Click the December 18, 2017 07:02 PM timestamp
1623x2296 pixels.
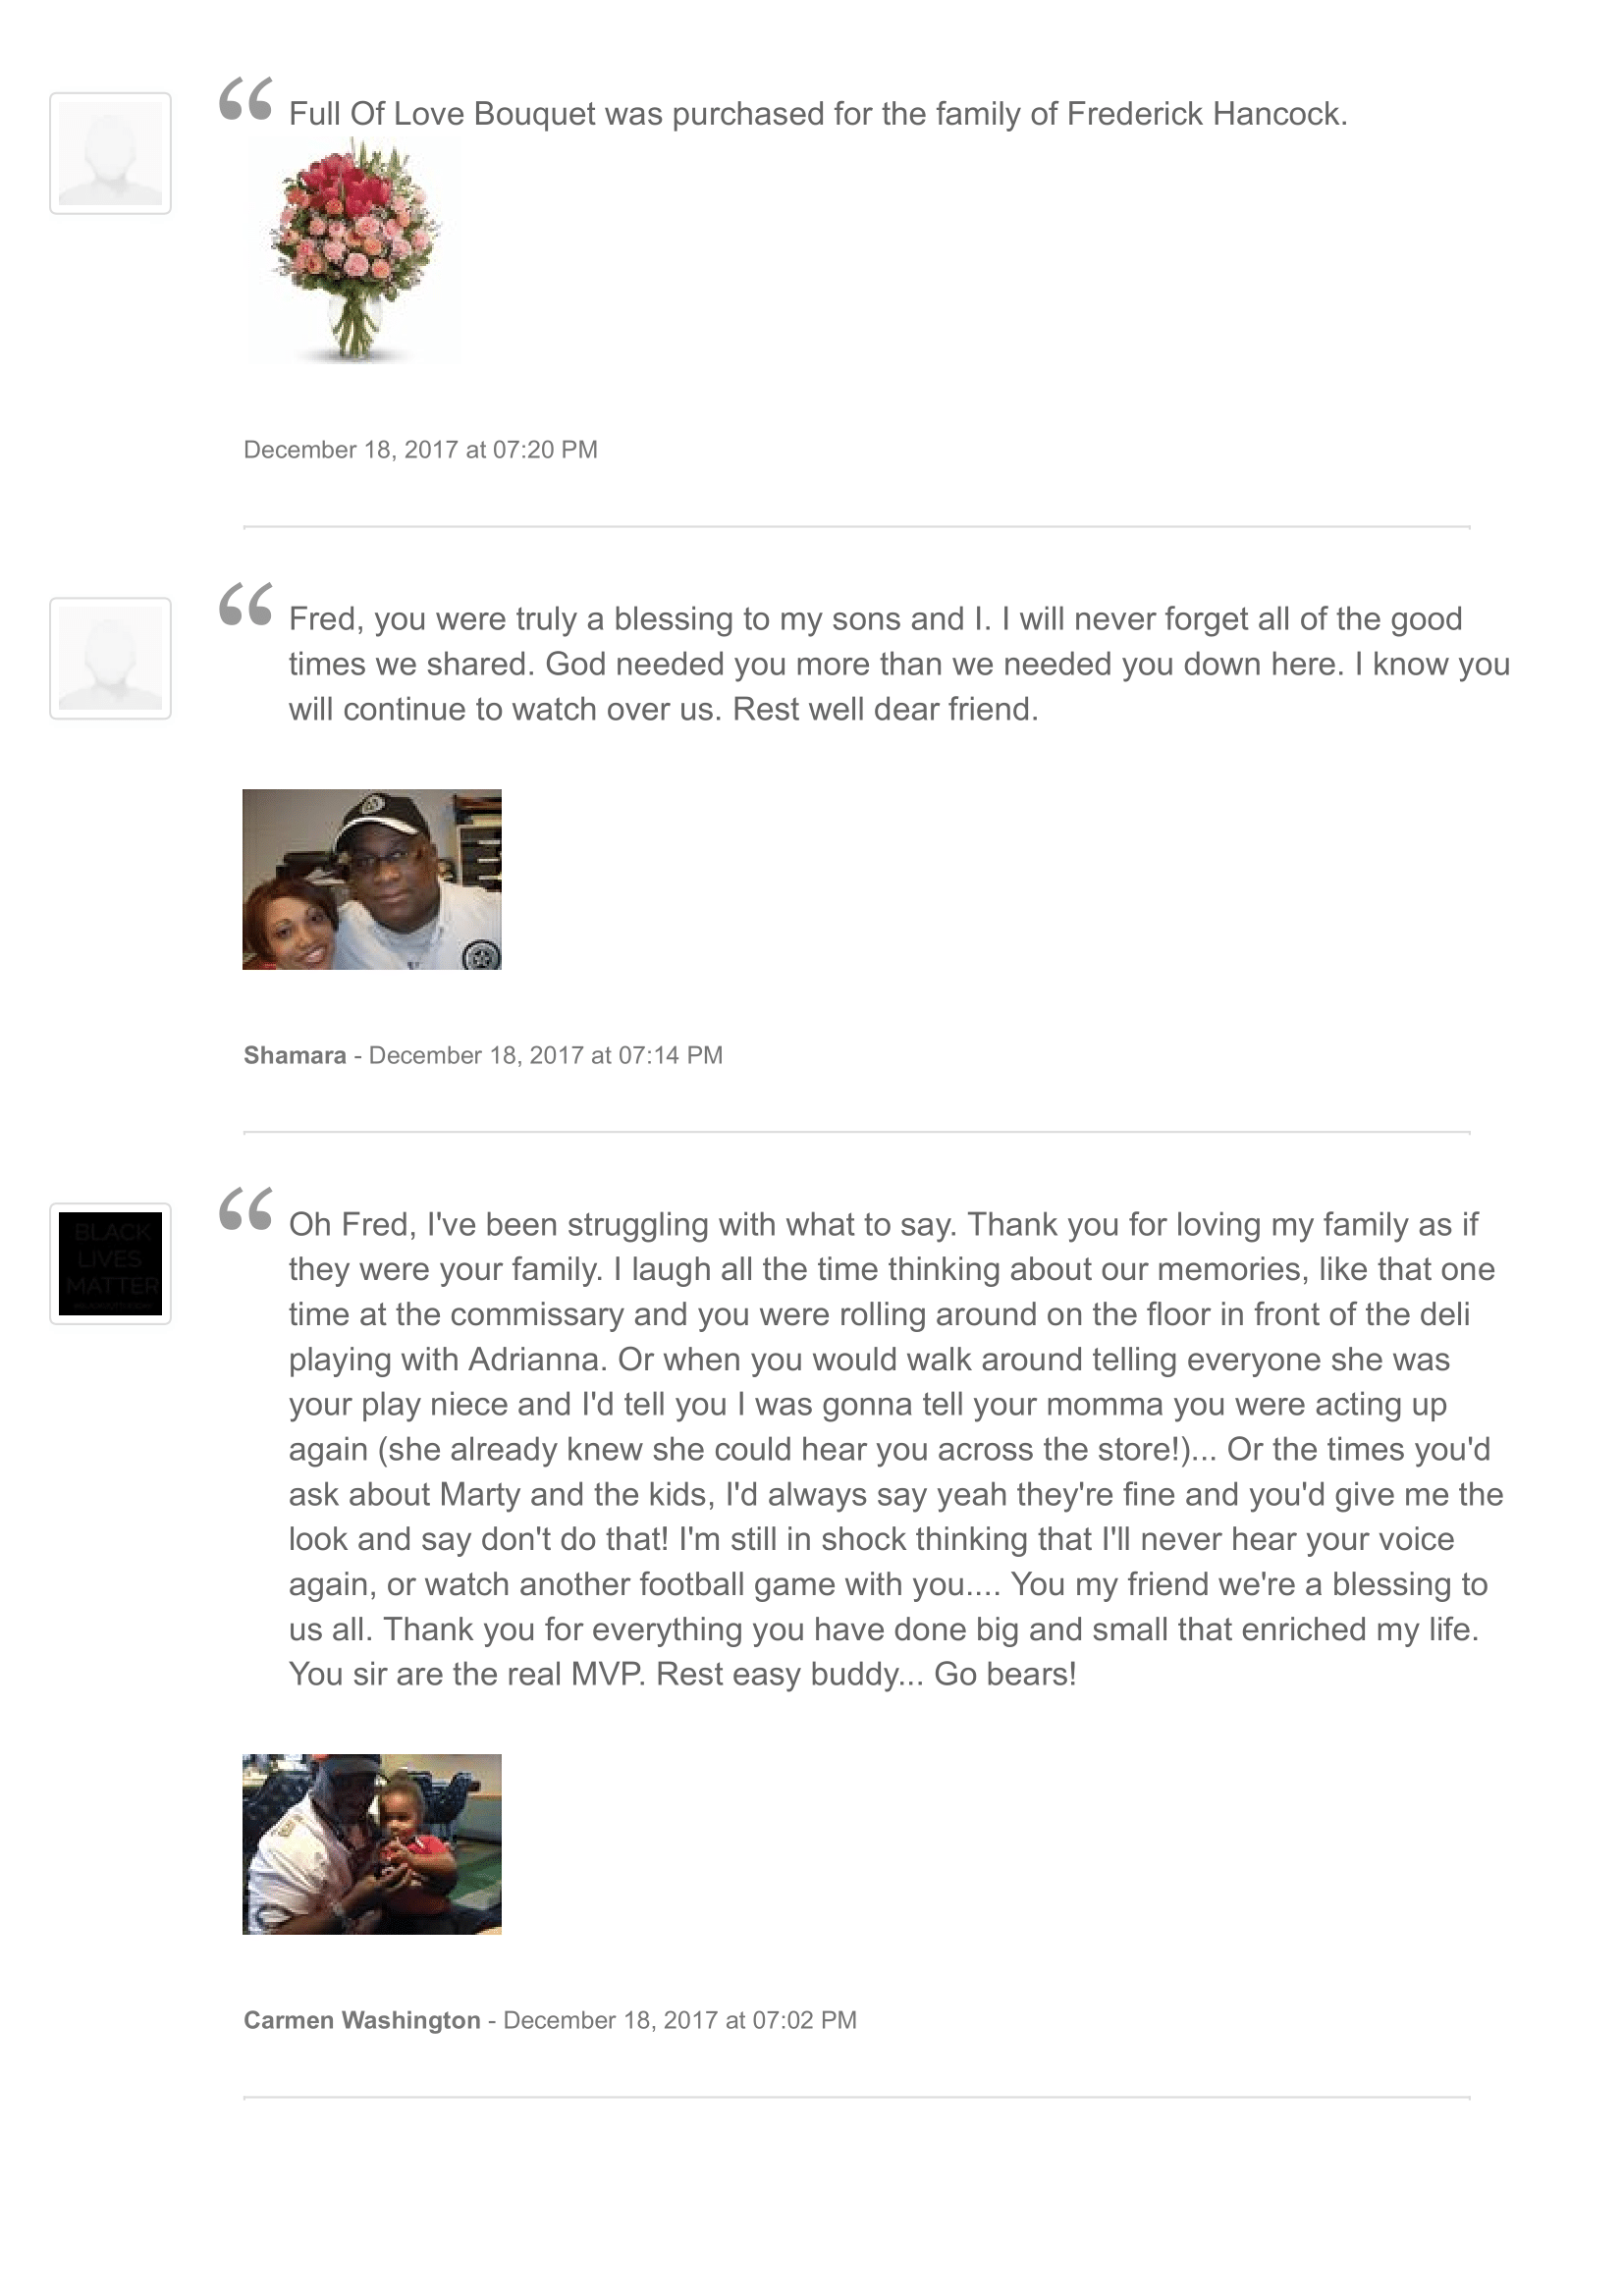tap(679, 2020)
